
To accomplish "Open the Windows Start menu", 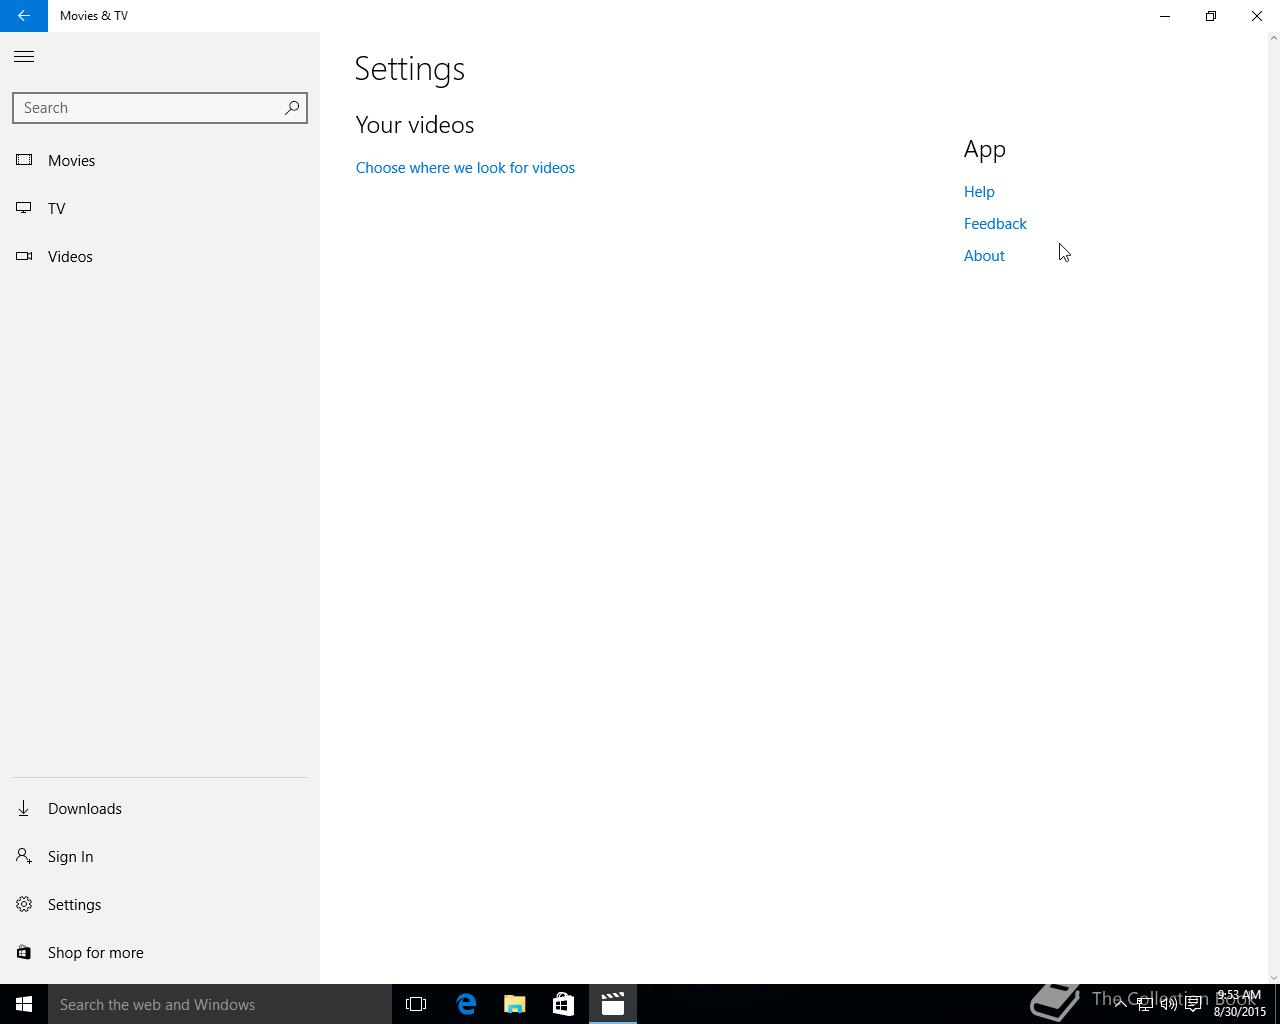I will click(24, 1004).
